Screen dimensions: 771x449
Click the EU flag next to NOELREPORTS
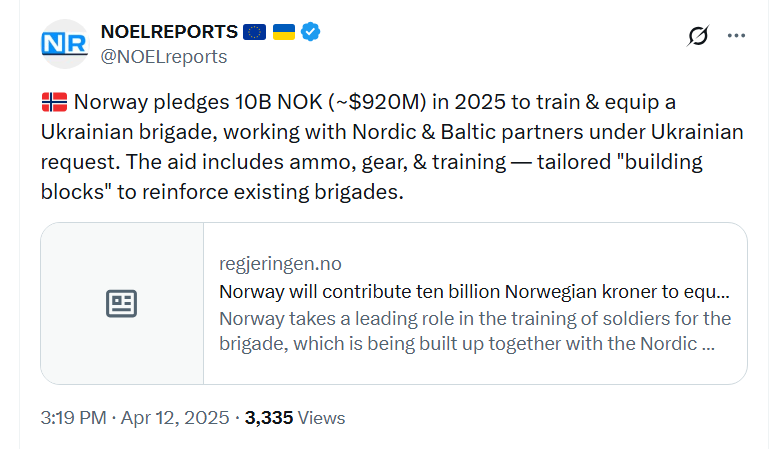pos(254,32)
